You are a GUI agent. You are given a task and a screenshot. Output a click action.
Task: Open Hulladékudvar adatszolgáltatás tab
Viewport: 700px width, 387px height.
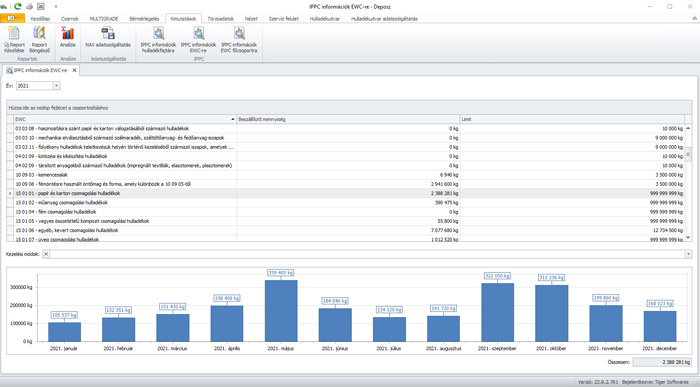pos(384,19)
